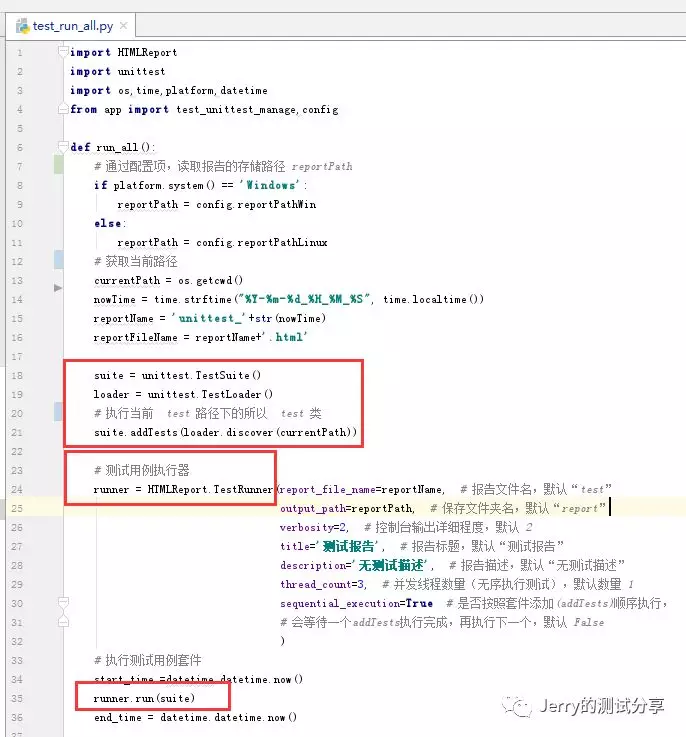Click "if platform.system() == 'Windows'" line
The image size is (686, 737).
200,185
